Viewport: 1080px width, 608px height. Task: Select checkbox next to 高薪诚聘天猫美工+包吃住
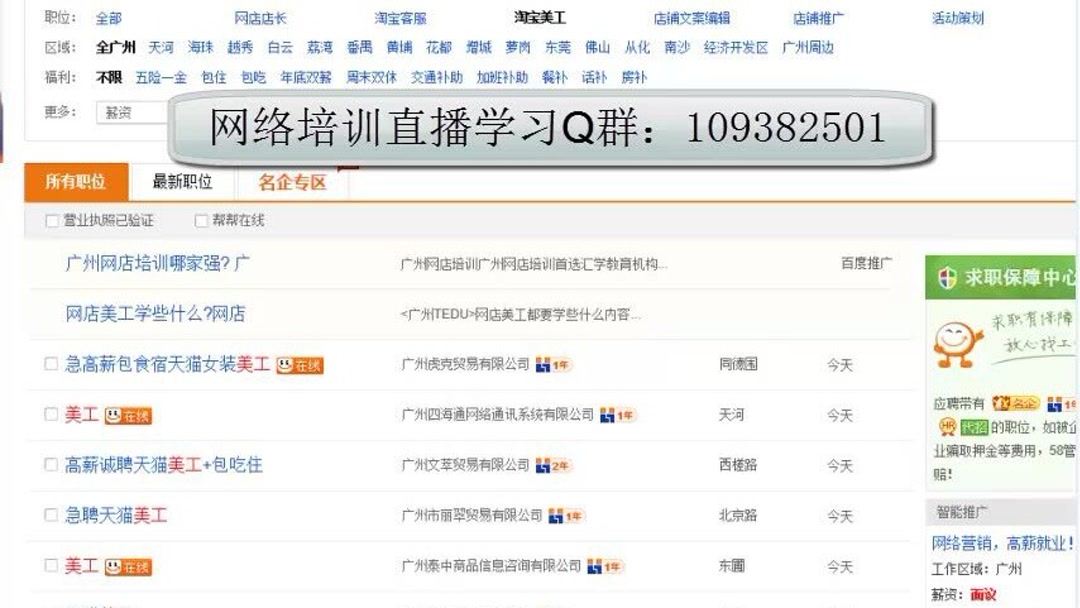pos(50,465)
